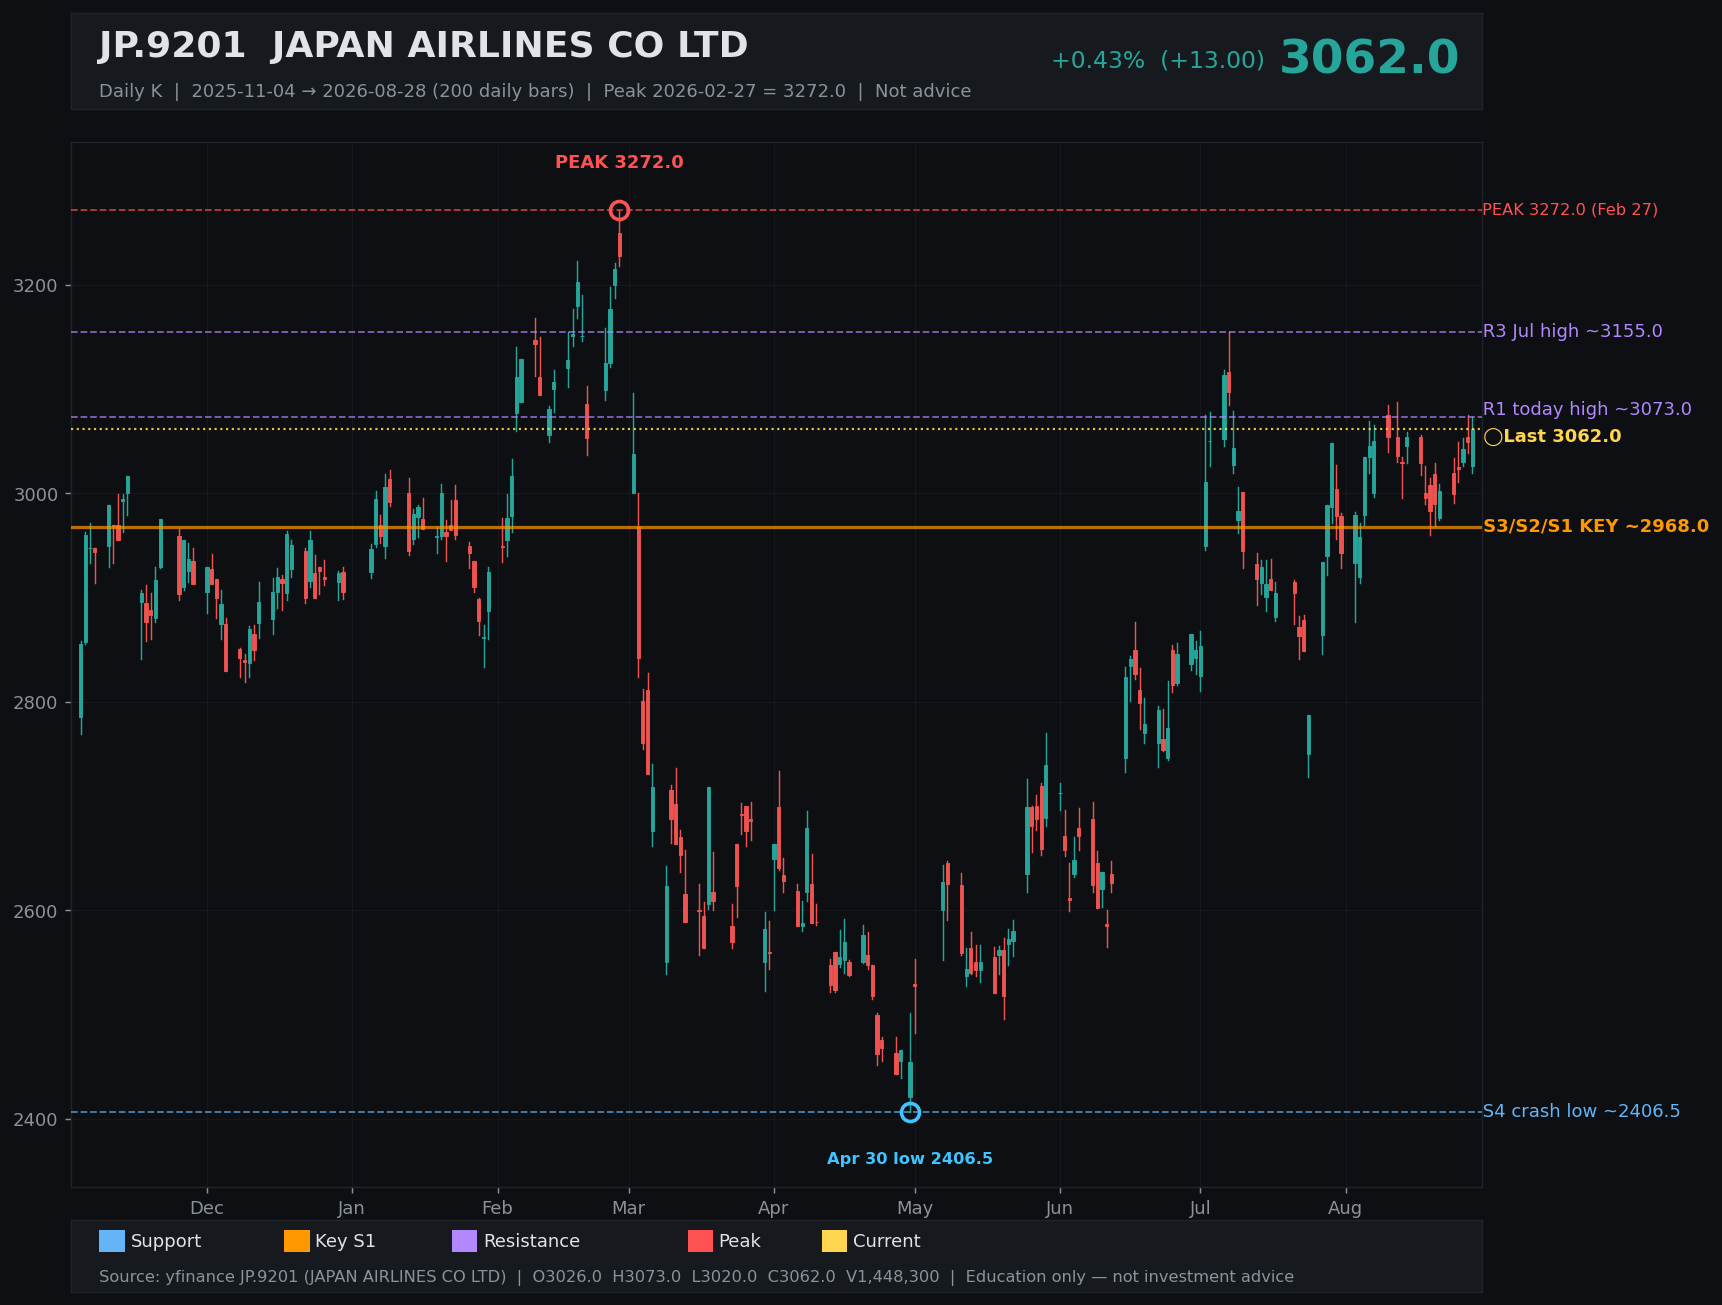Click the yellow circle beside Last 3062.0
This screenshot has height=1305, width=1722.
pyautogui.click(x=1493, y=437)
